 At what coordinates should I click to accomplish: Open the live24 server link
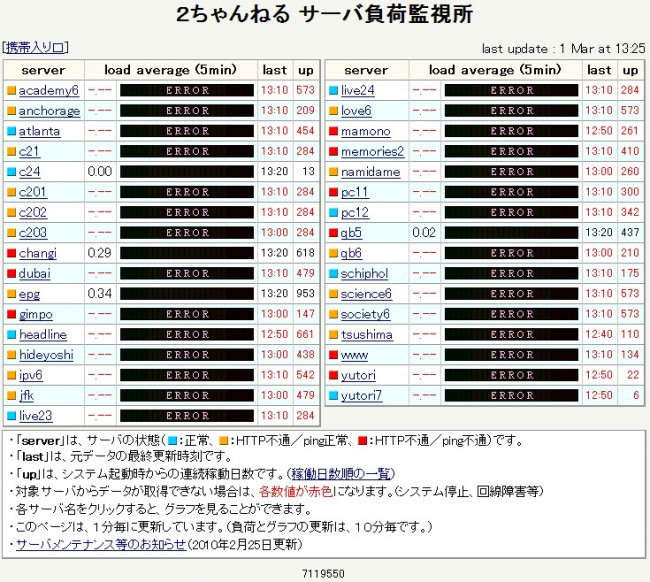pos(358,90)
